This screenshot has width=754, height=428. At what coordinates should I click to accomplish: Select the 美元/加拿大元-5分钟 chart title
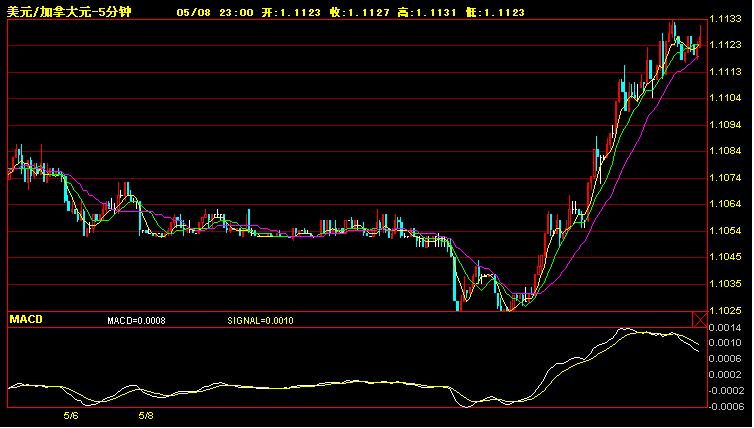pyautogui.click(x=69, y=12)
